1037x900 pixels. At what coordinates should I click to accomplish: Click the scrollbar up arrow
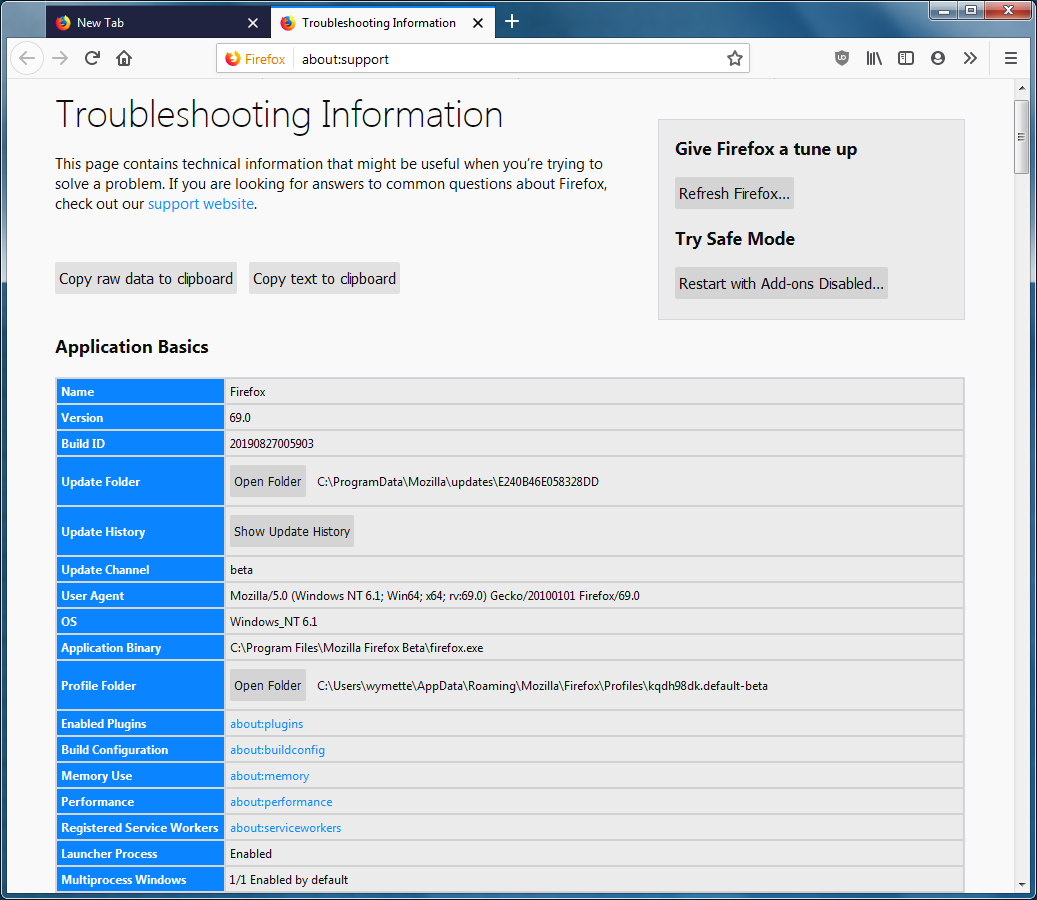[x=1021, y=87]
